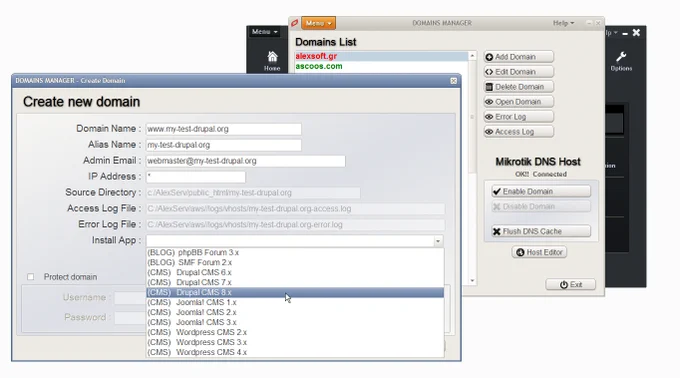Click Delete Domain button
Viewport: 680px width, 378px height.
click(x=519, y=87)
